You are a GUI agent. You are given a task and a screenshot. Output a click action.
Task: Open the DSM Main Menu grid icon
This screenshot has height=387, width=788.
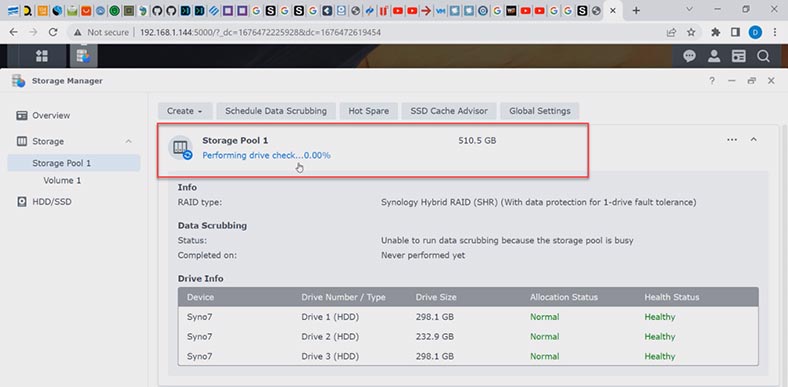pyautogui.click(x=42, y=56)
